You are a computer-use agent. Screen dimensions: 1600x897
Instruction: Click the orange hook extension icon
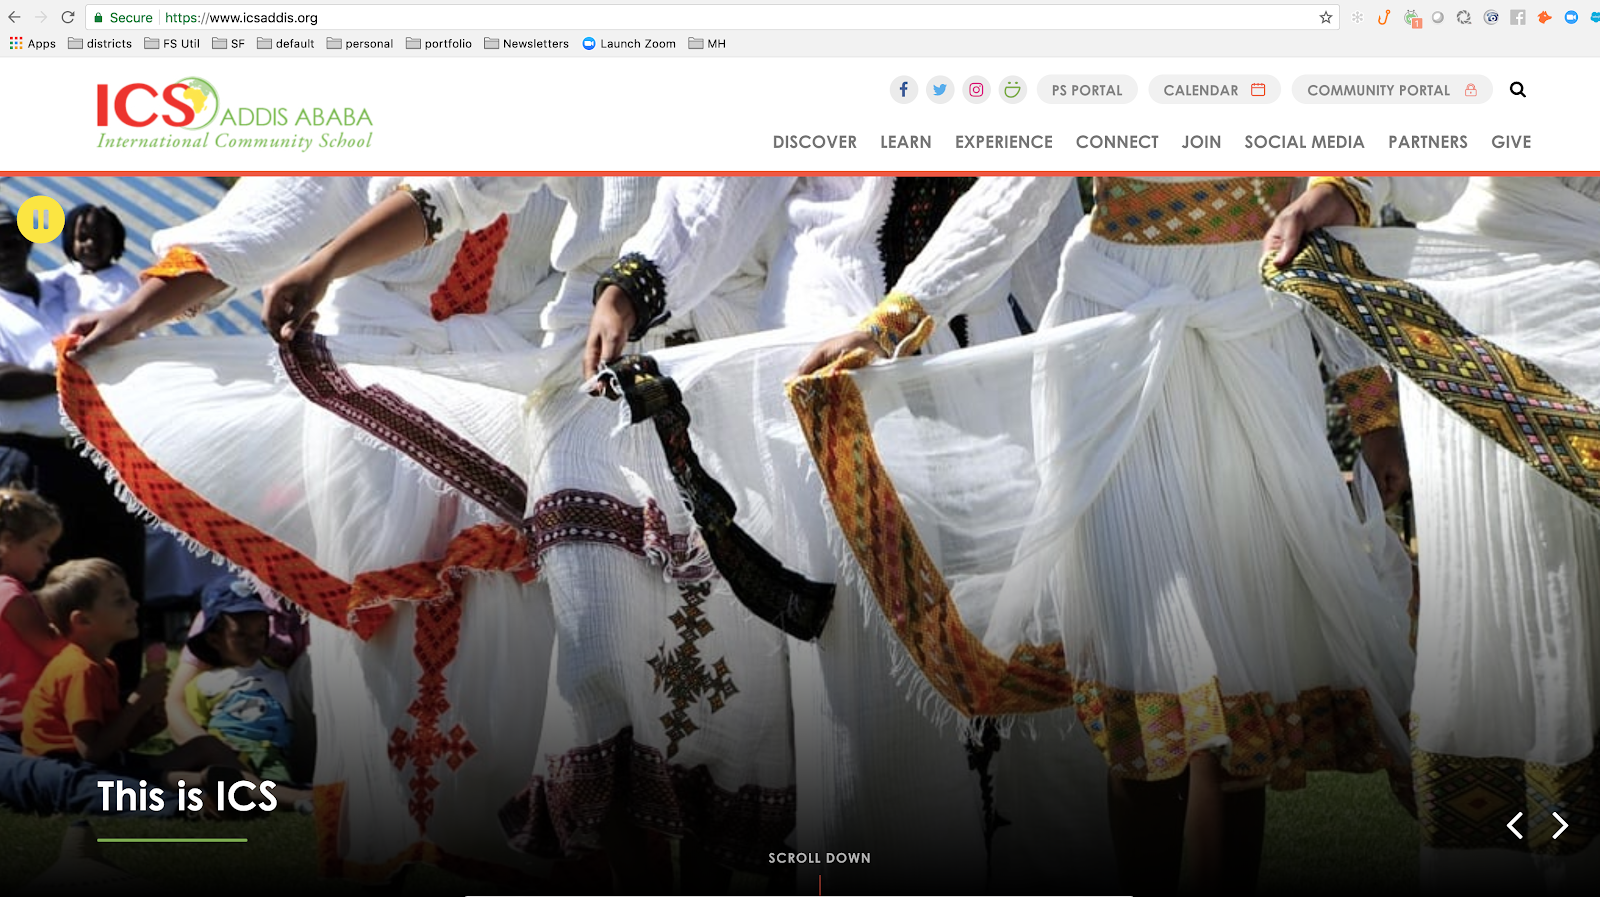coord(1384,17)
